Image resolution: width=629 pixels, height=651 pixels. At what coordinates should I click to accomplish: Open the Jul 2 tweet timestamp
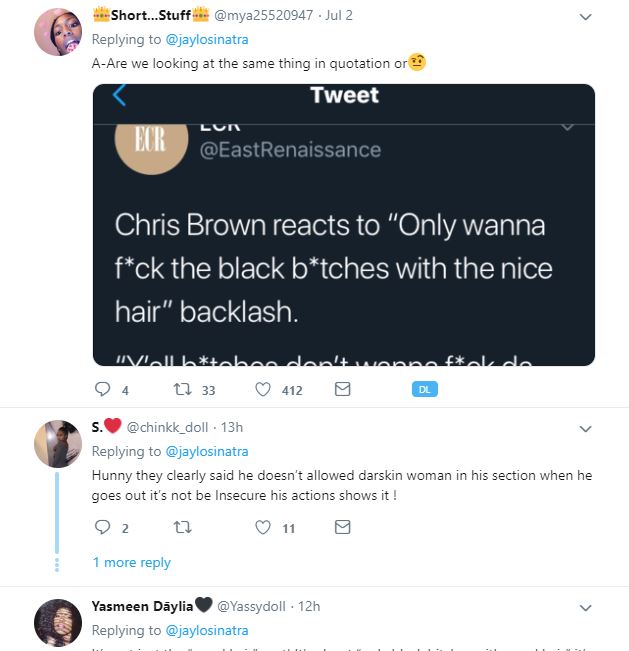[339, 15]
